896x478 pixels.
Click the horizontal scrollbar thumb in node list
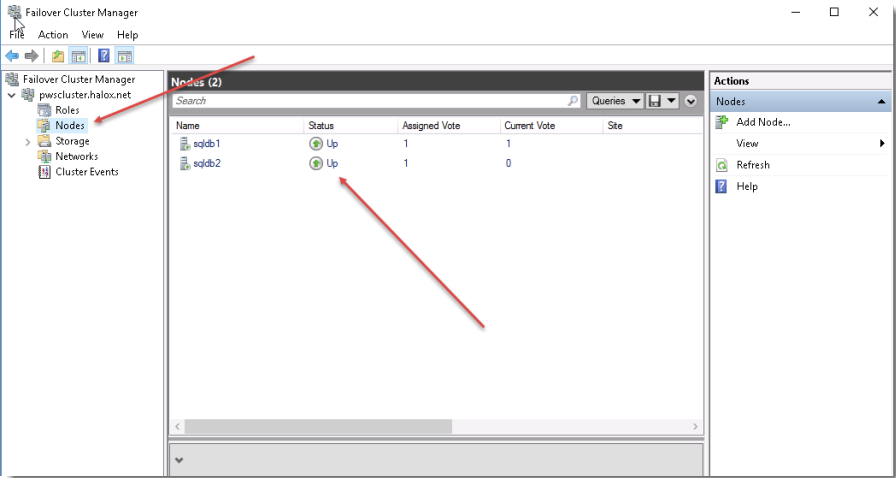318,427
